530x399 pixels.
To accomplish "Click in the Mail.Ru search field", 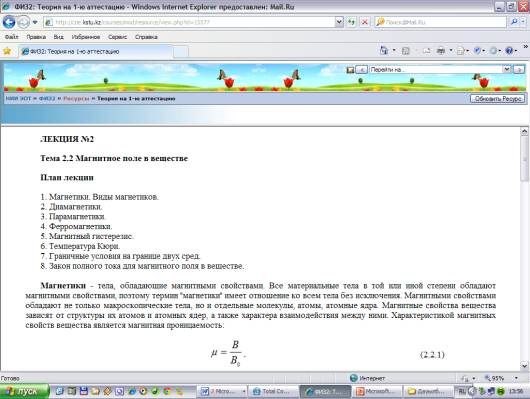I will 440,22.
